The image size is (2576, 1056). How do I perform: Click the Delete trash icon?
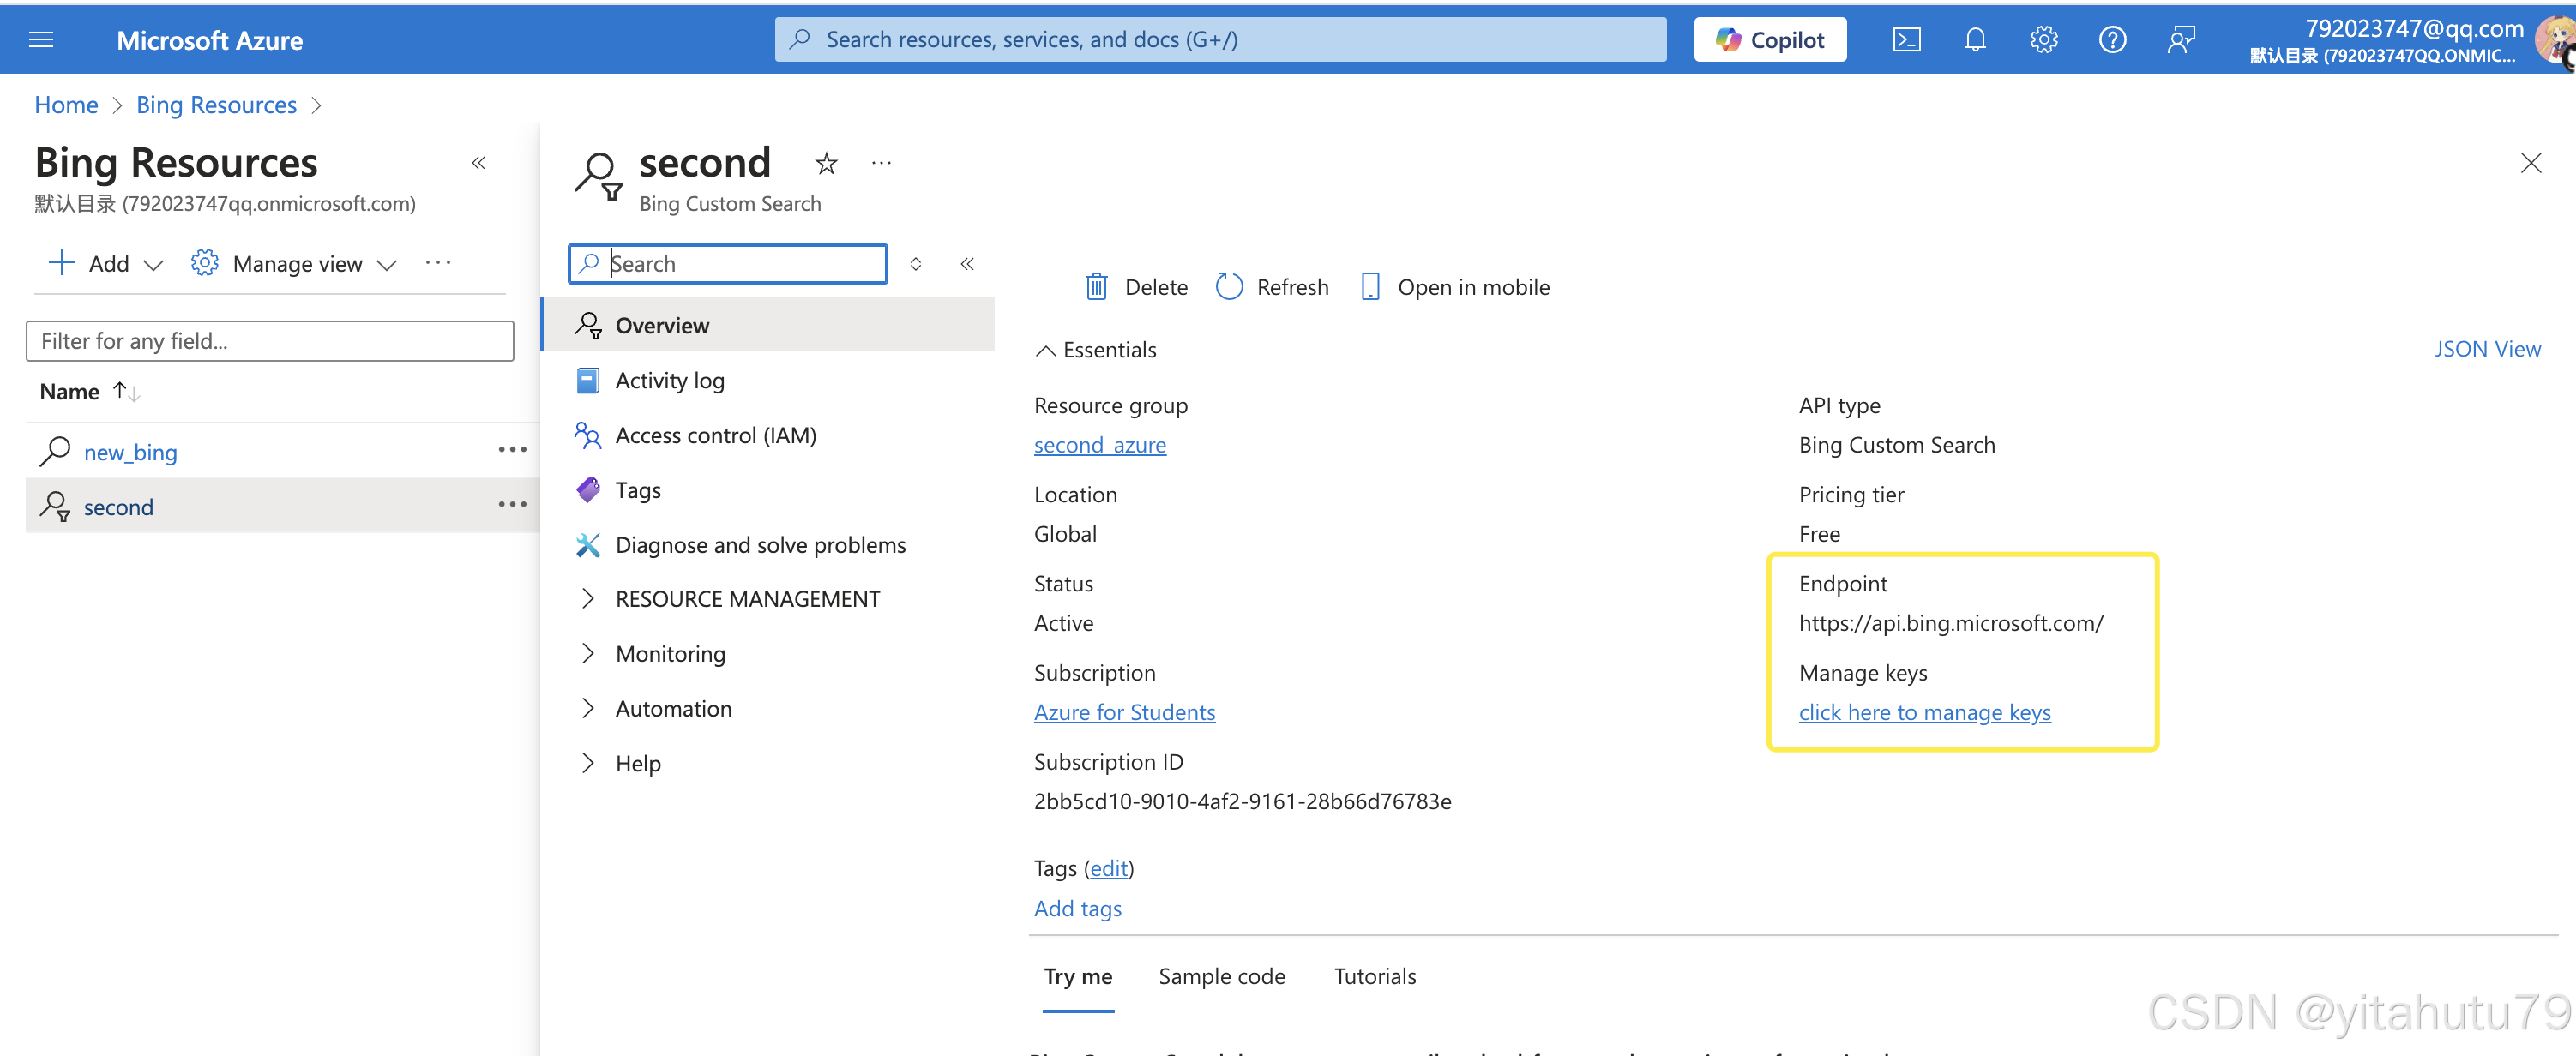click(1097, 287)
